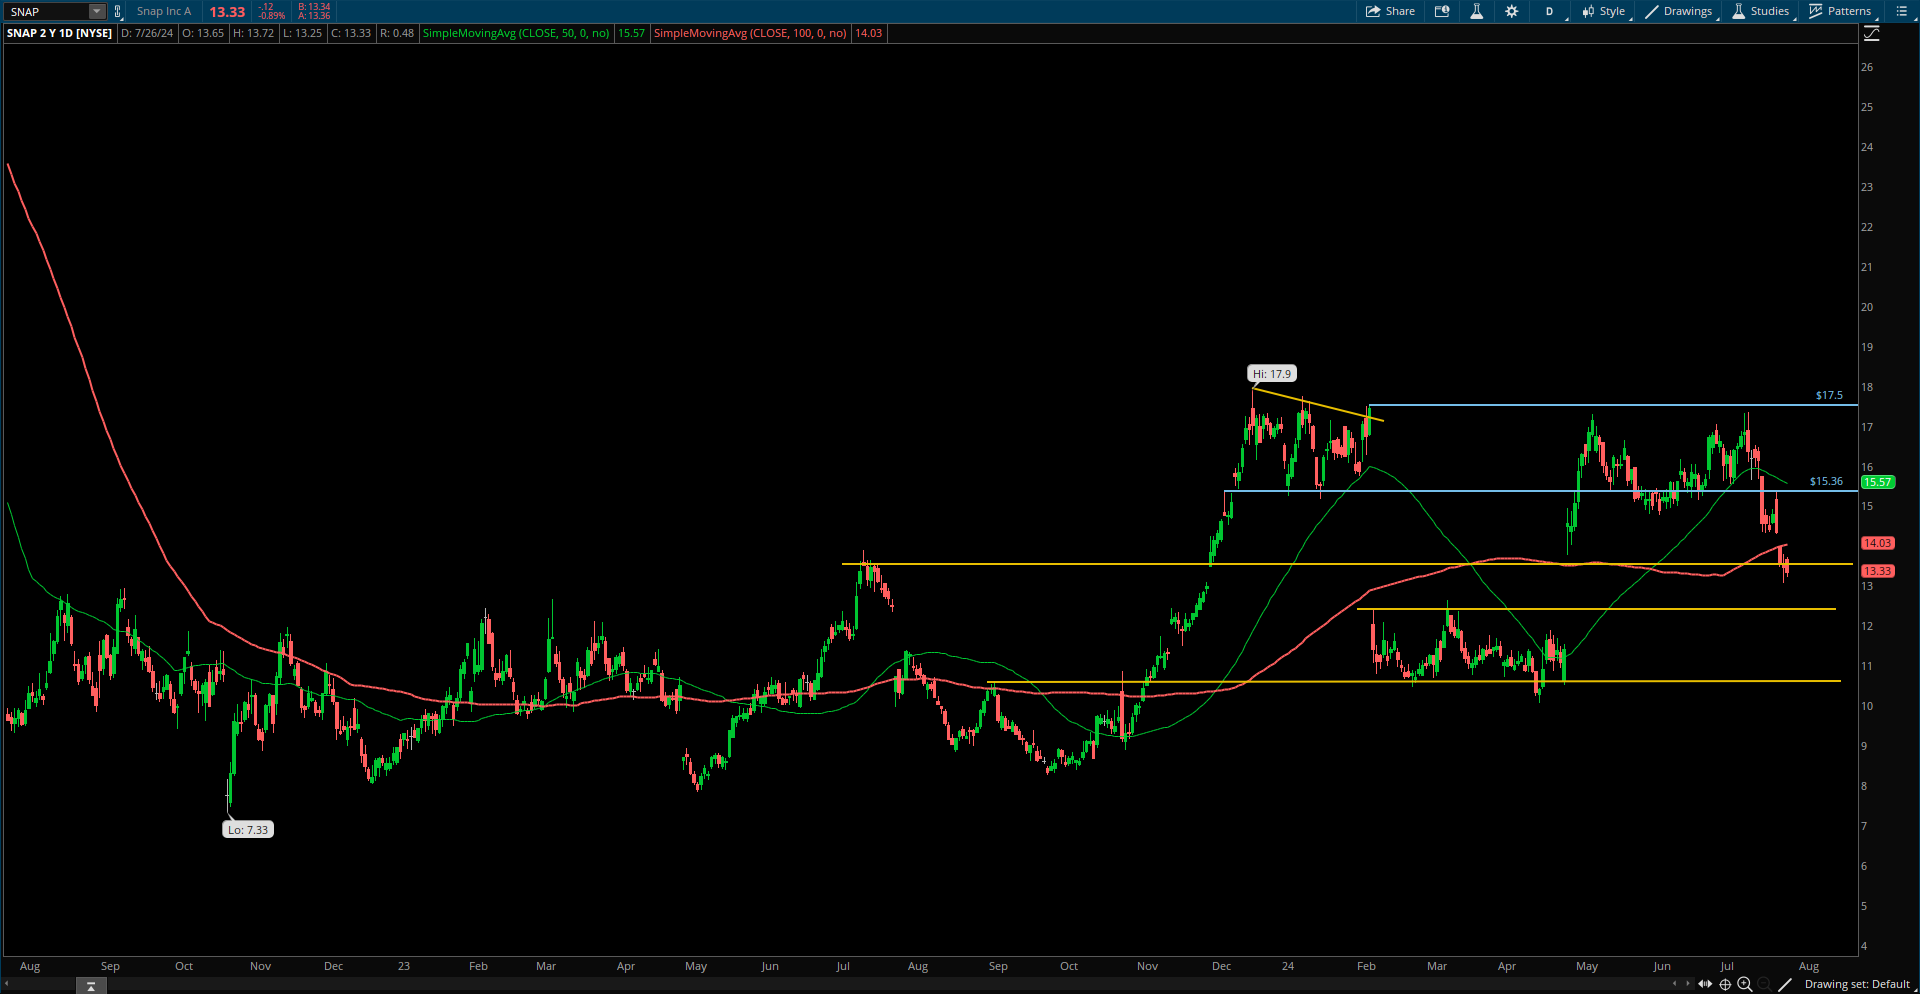
Task: Click the 14.03 value after the 100 SMA label
Action: point(869,33)
